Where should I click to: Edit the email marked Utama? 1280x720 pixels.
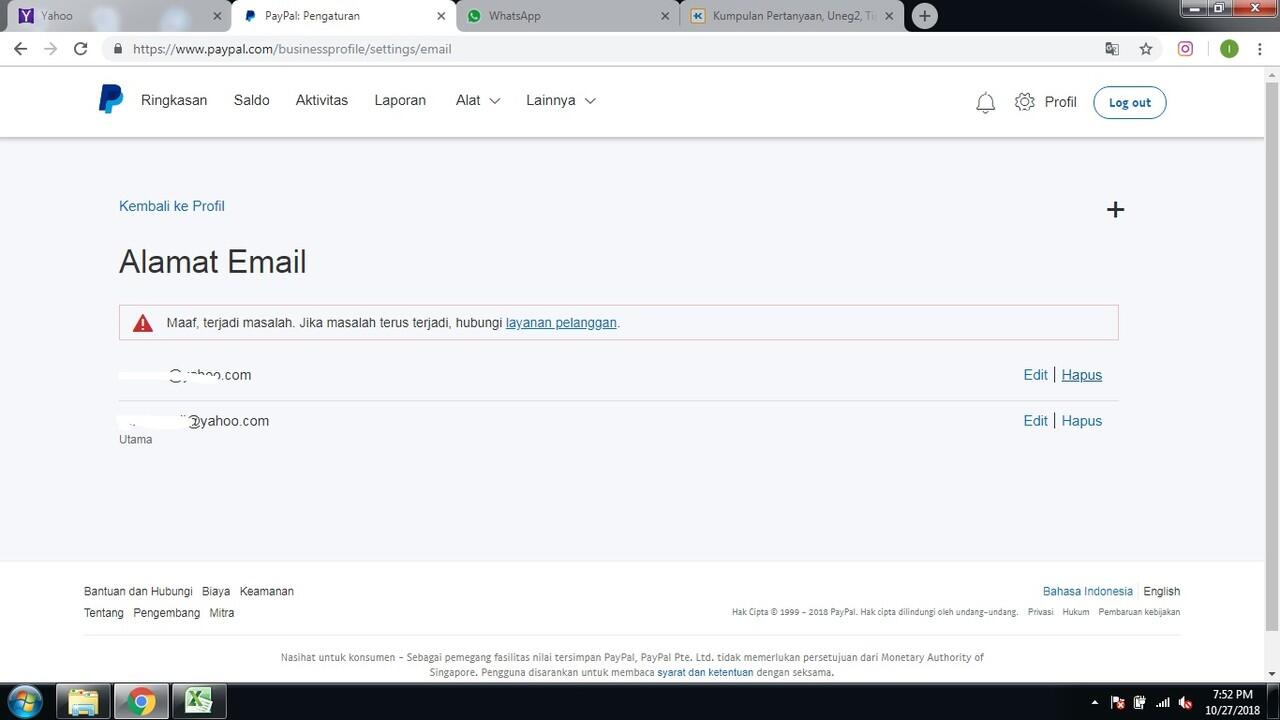[1035, 421]
